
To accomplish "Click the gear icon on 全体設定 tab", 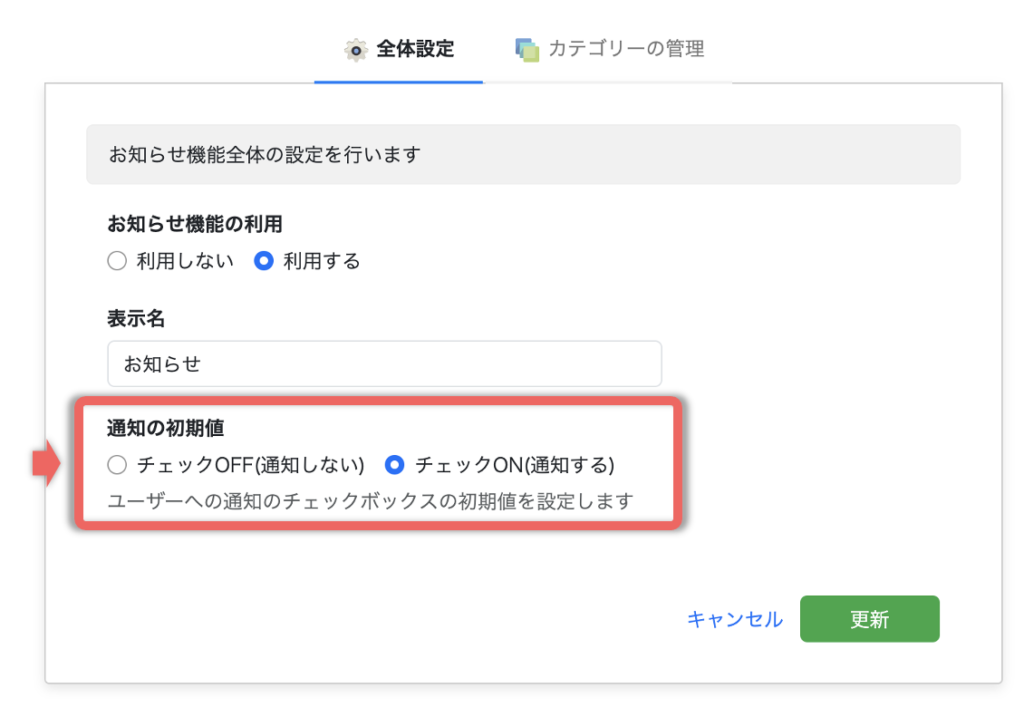I will click(356, 50).
